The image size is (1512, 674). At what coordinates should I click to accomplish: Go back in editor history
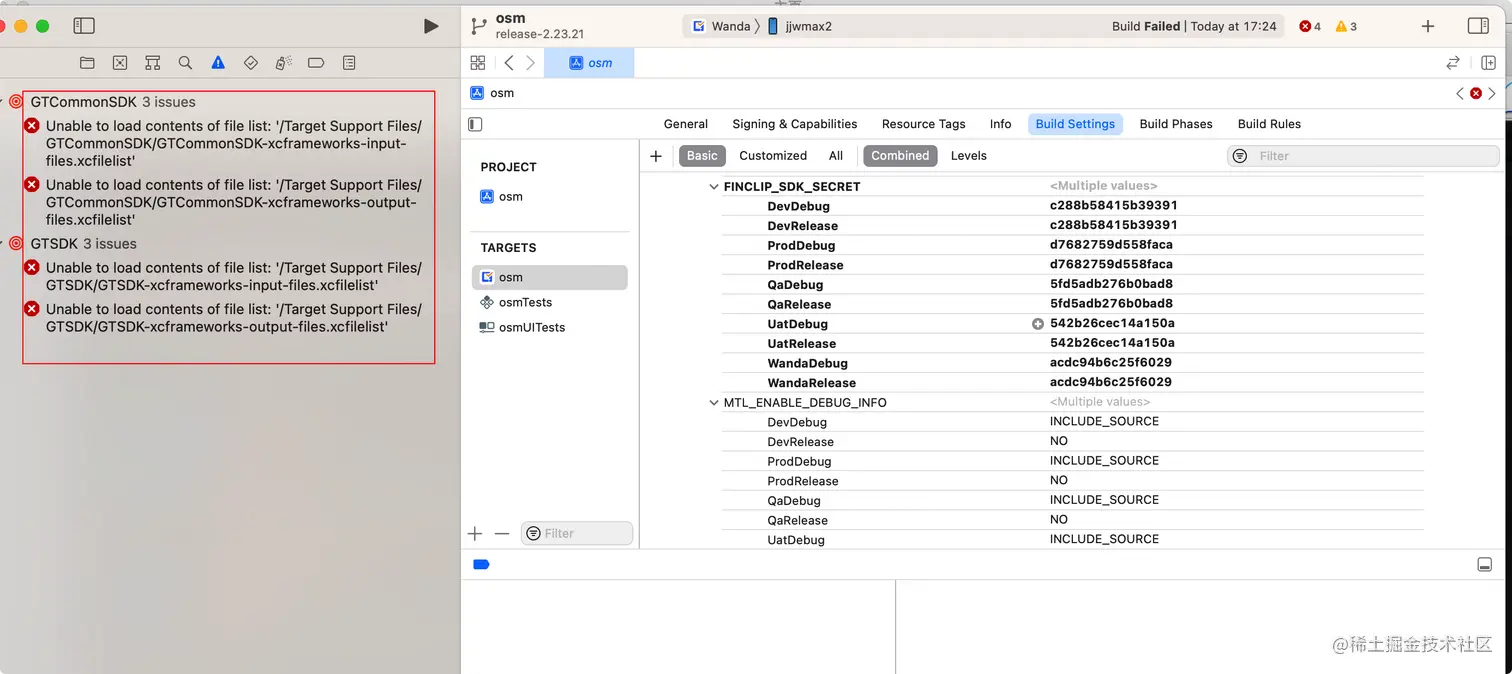[509, 63]
